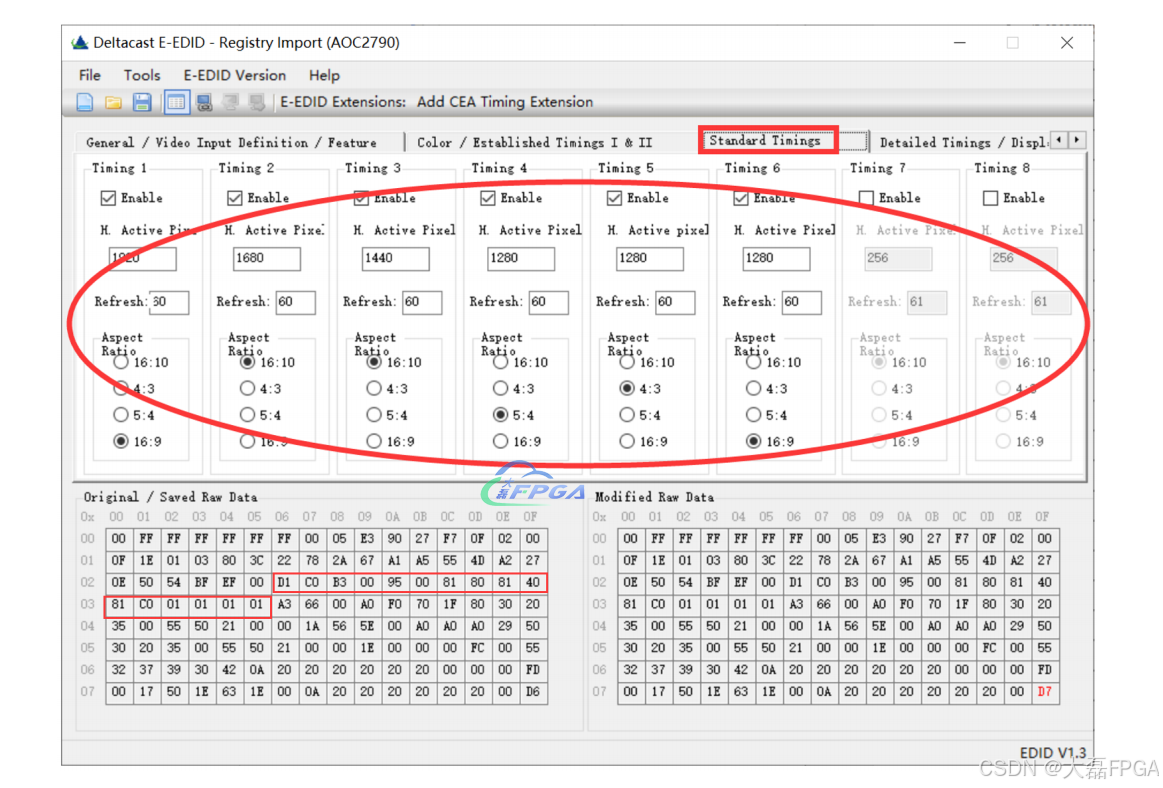Enable the Timing 8 checkbox
Viewport: 1163px width, 788px height.
tap(990, 198)
